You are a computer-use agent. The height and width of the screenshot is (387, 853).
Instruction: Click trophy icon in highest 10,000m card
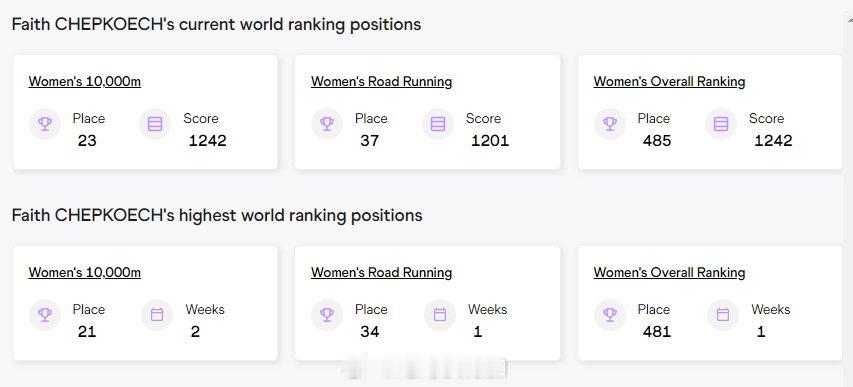pos(45,315)
